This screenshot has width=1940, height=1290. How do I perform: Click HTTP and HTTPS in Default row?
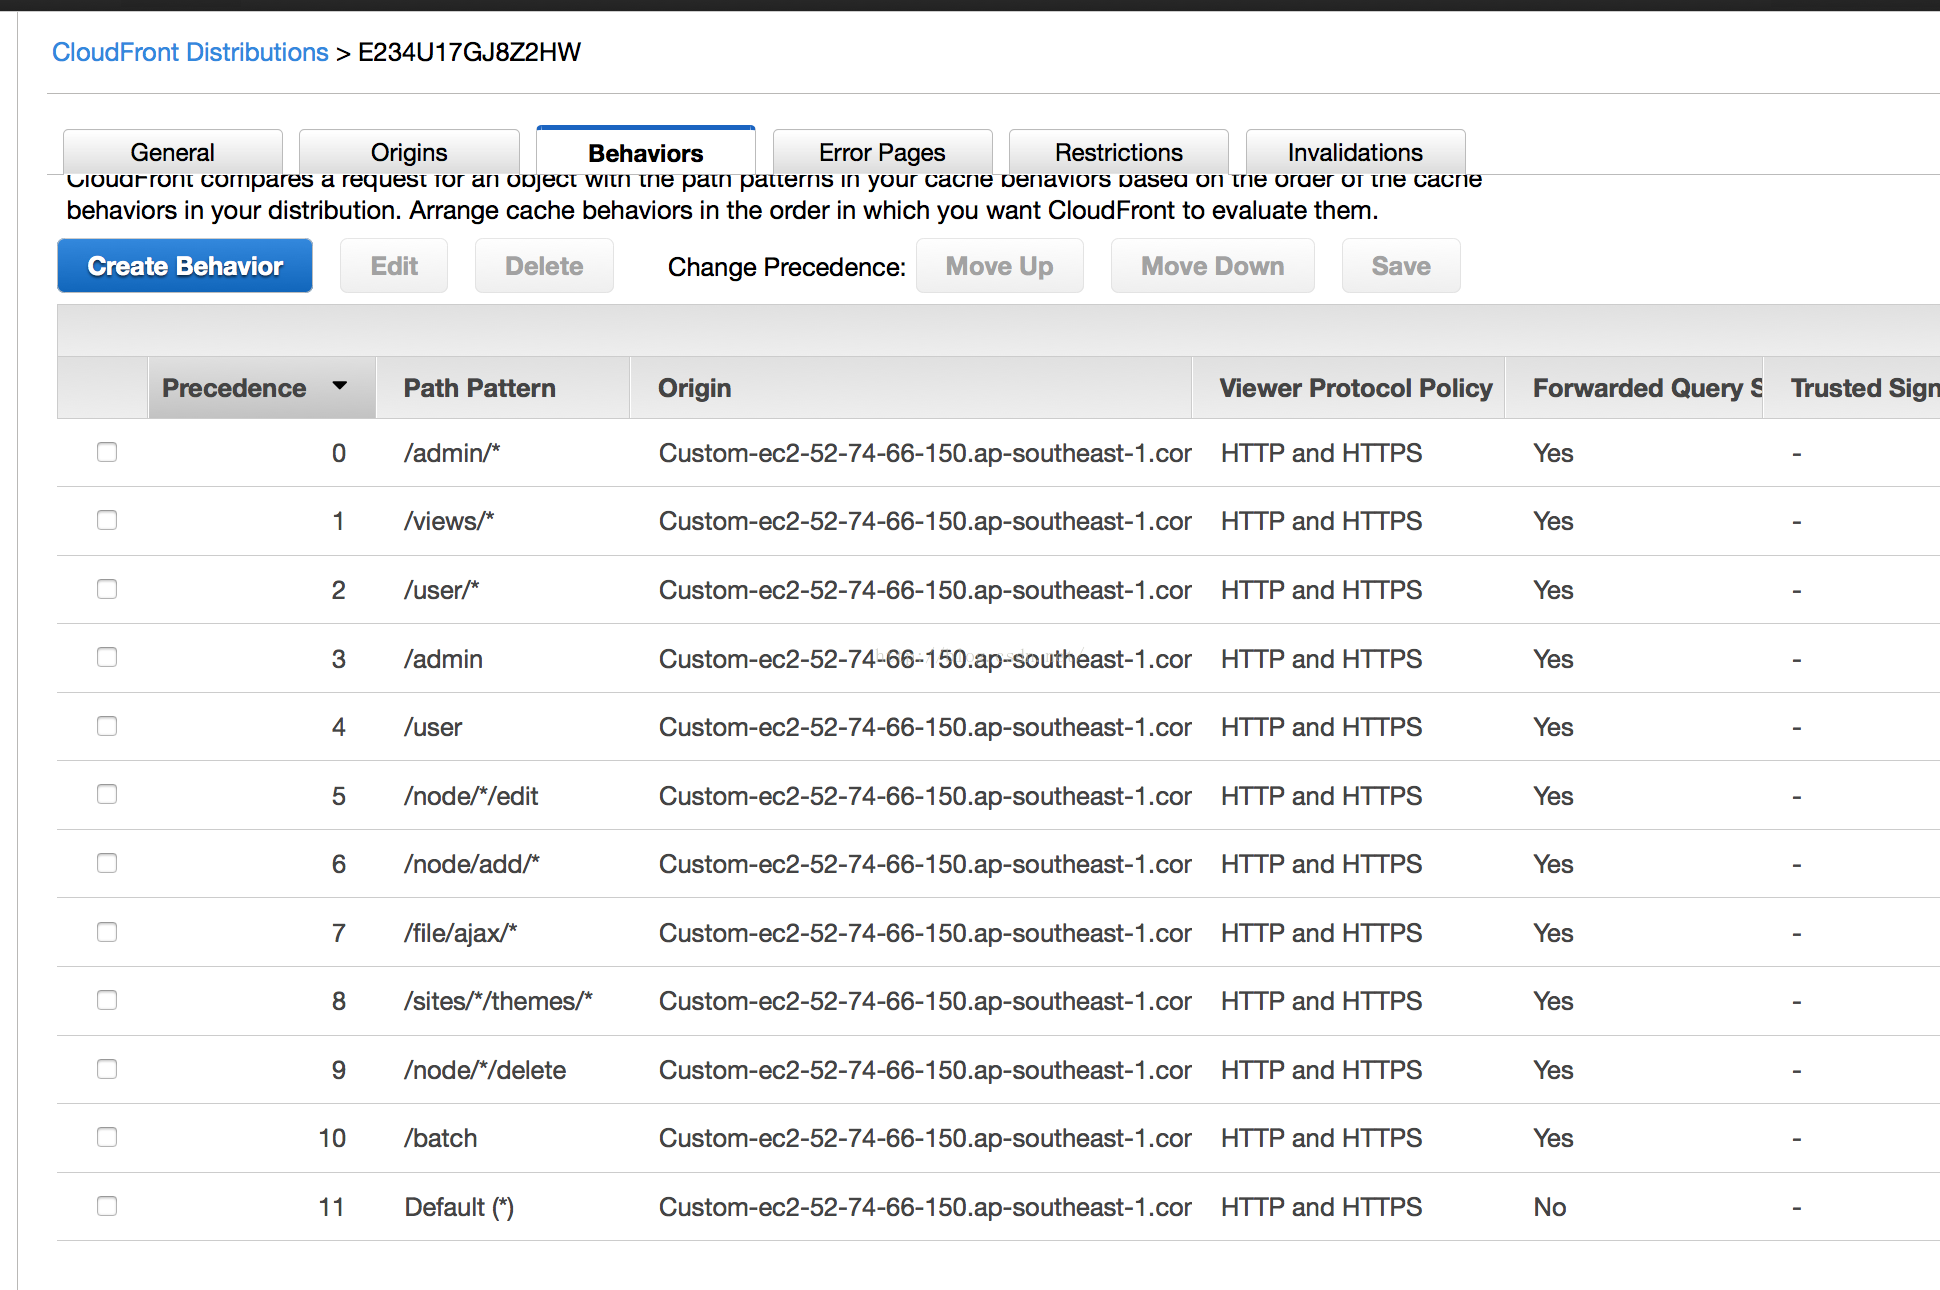(1321, 1207)
